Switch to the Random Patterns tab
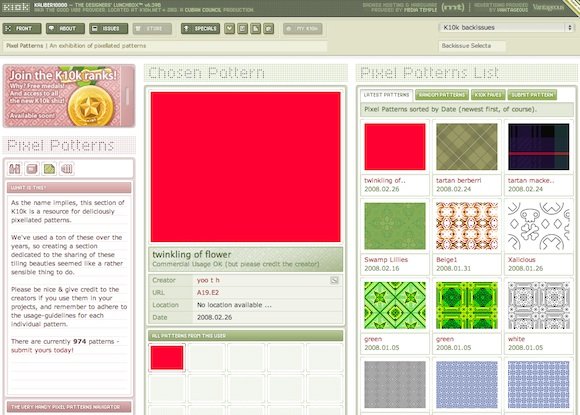Image resolution: width=580 pixels, height=415 pixels. (442, 95)
